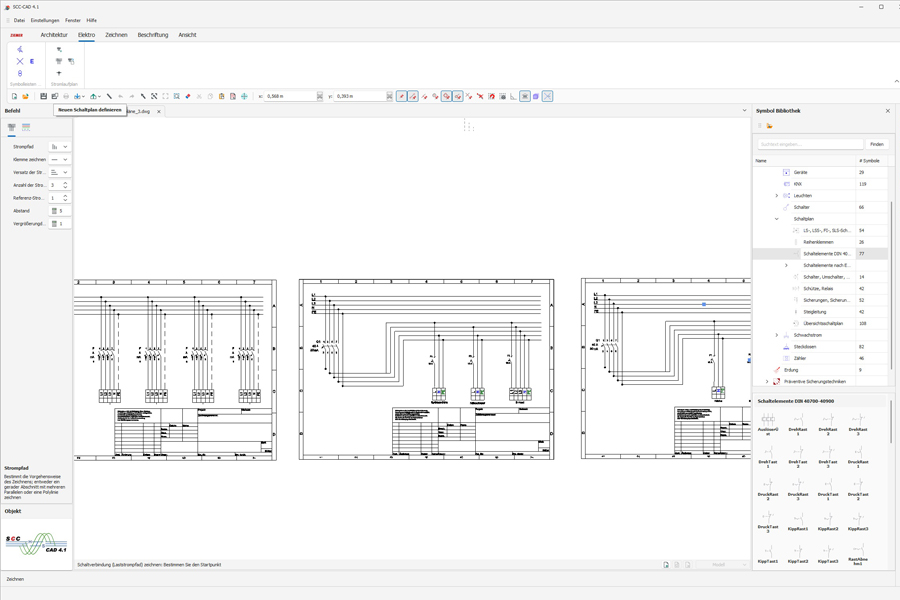
Task: Click the Open folder icon in toolbar
Action: pos(25,96)
